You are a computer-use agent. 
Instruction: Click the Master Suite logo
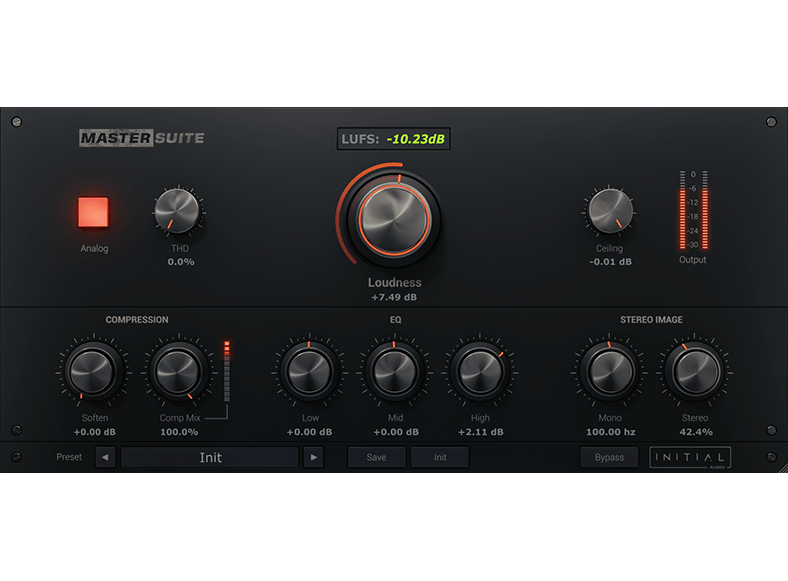pos(142,138)
